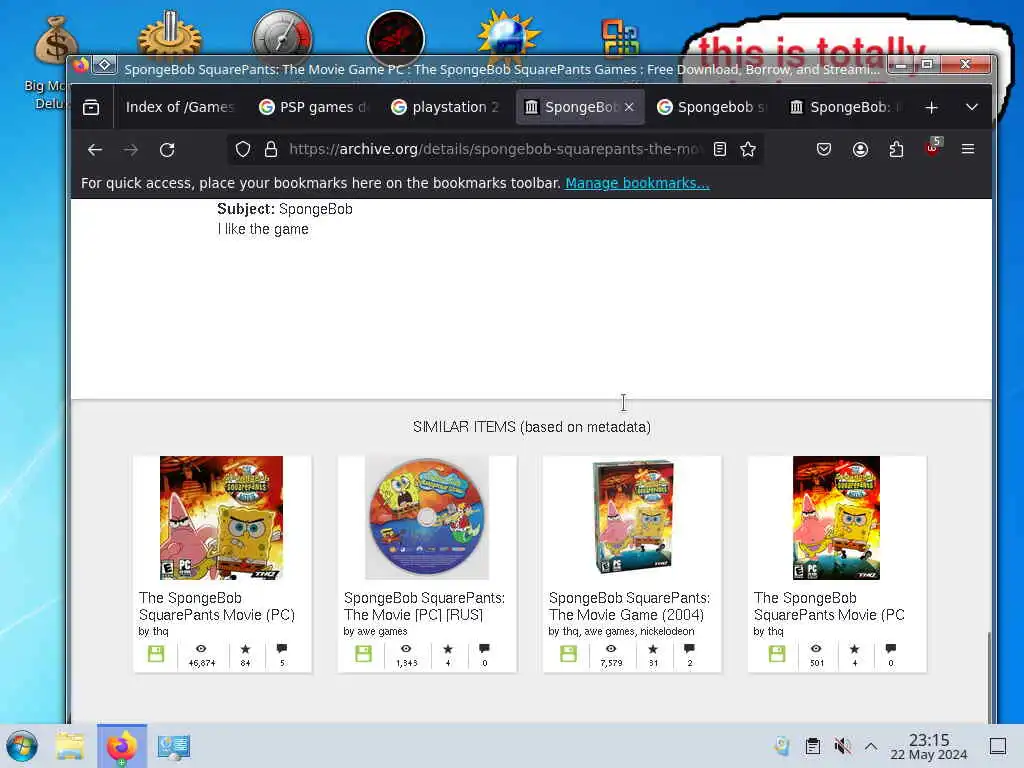Bookmark this page with the star icon
Screen dimensions: 1024x768
(x=748, y=150)
